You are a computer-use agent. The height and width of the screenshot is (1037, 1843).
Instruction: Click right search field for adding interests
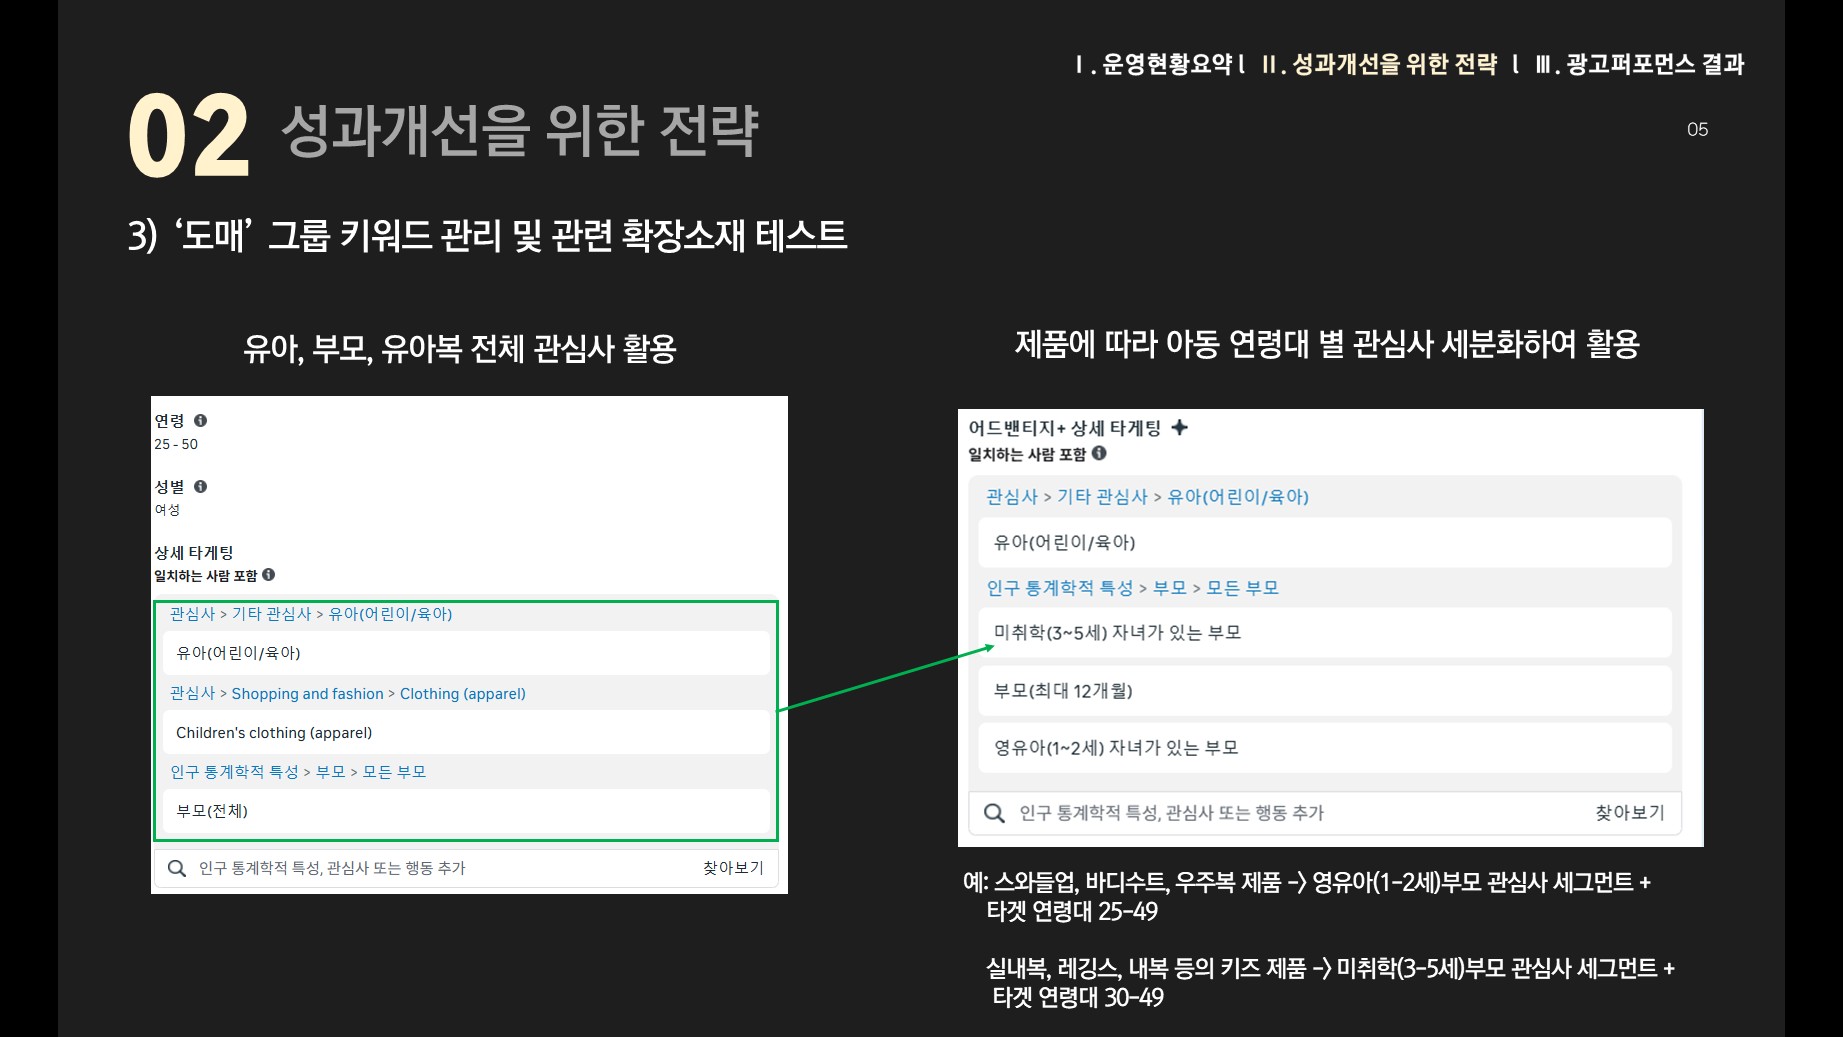pyautogui.click(x=1280, y=813)
